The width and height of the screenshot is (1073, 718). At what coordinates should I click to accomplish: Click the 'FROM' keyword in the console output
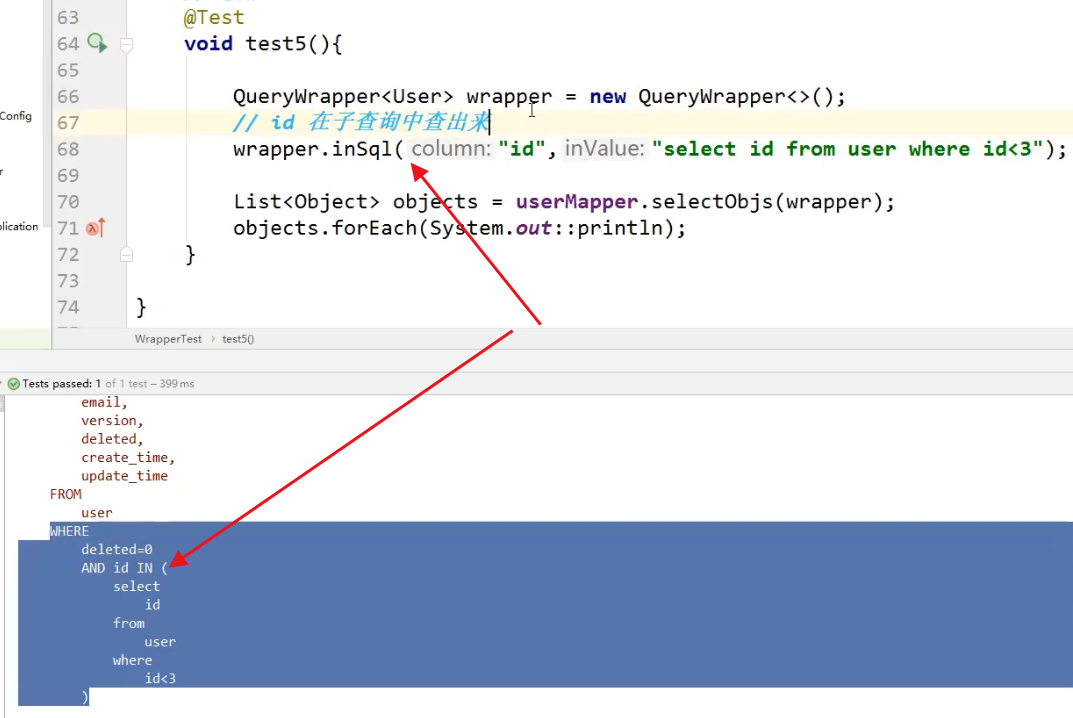(x=66, y=494)
